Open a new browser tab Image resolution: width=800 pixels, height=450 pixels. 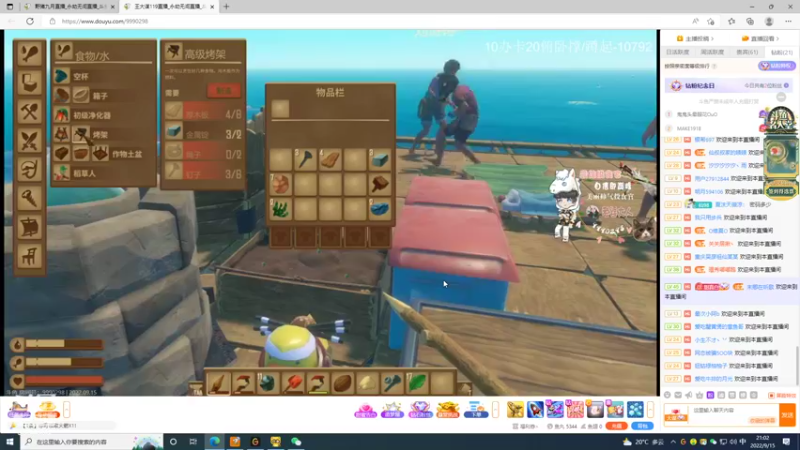226,7
